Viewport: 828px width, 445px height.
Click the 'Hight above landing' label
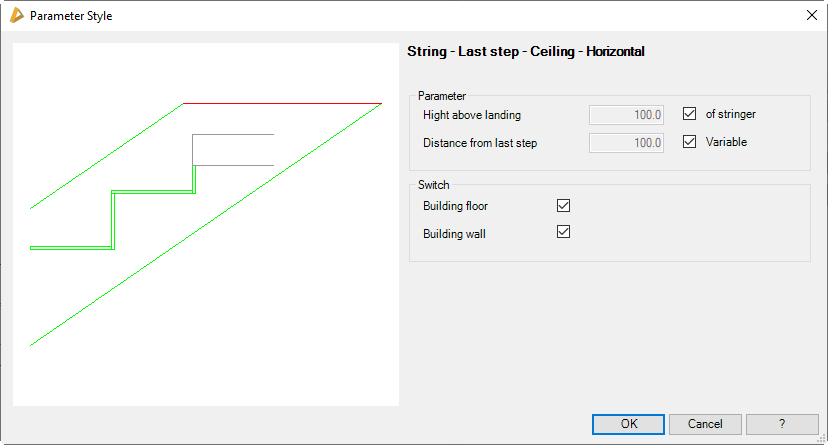pyautogui.click(x=472, y=115)
